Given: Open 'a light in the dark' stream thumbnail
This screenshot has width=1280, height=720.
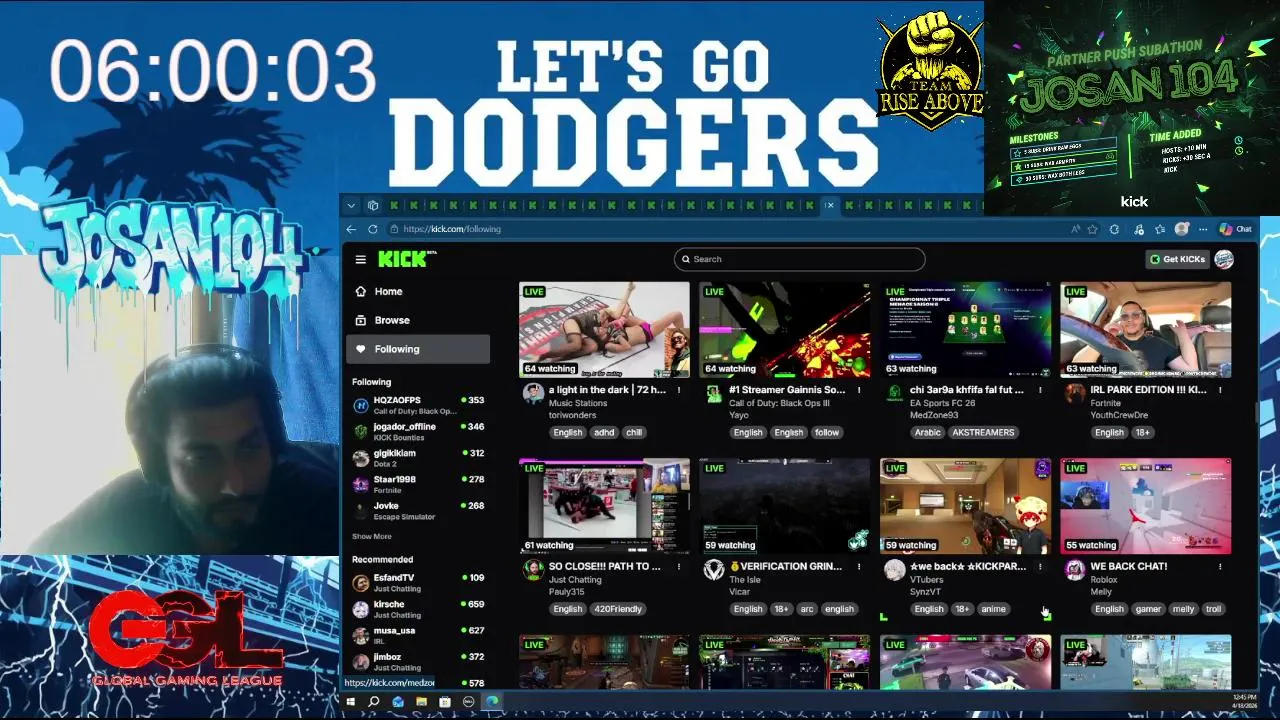Looking at the screenshot, I should 604,330.
